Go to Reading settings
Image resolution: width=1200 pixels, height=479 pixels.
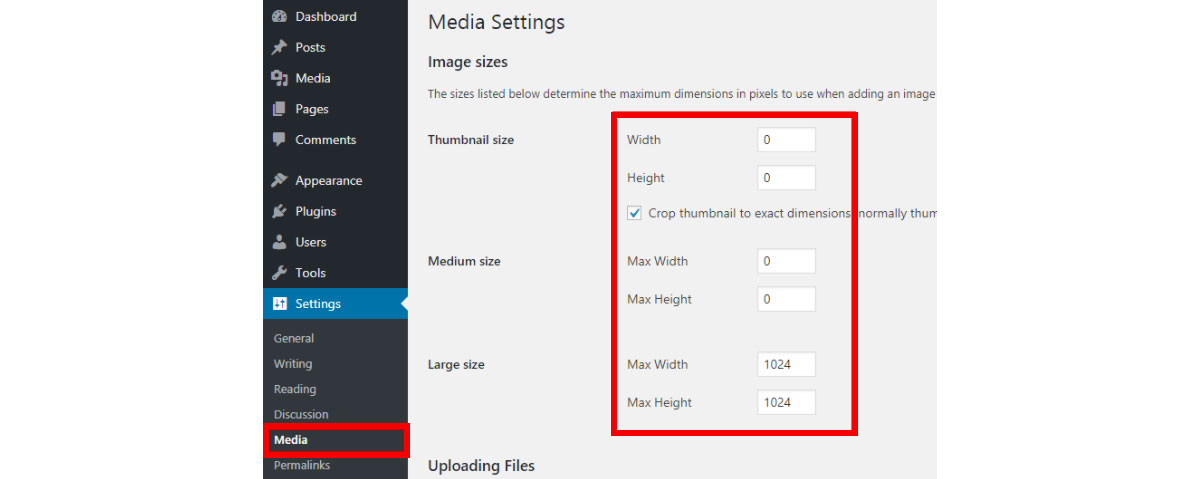point(294,389)
